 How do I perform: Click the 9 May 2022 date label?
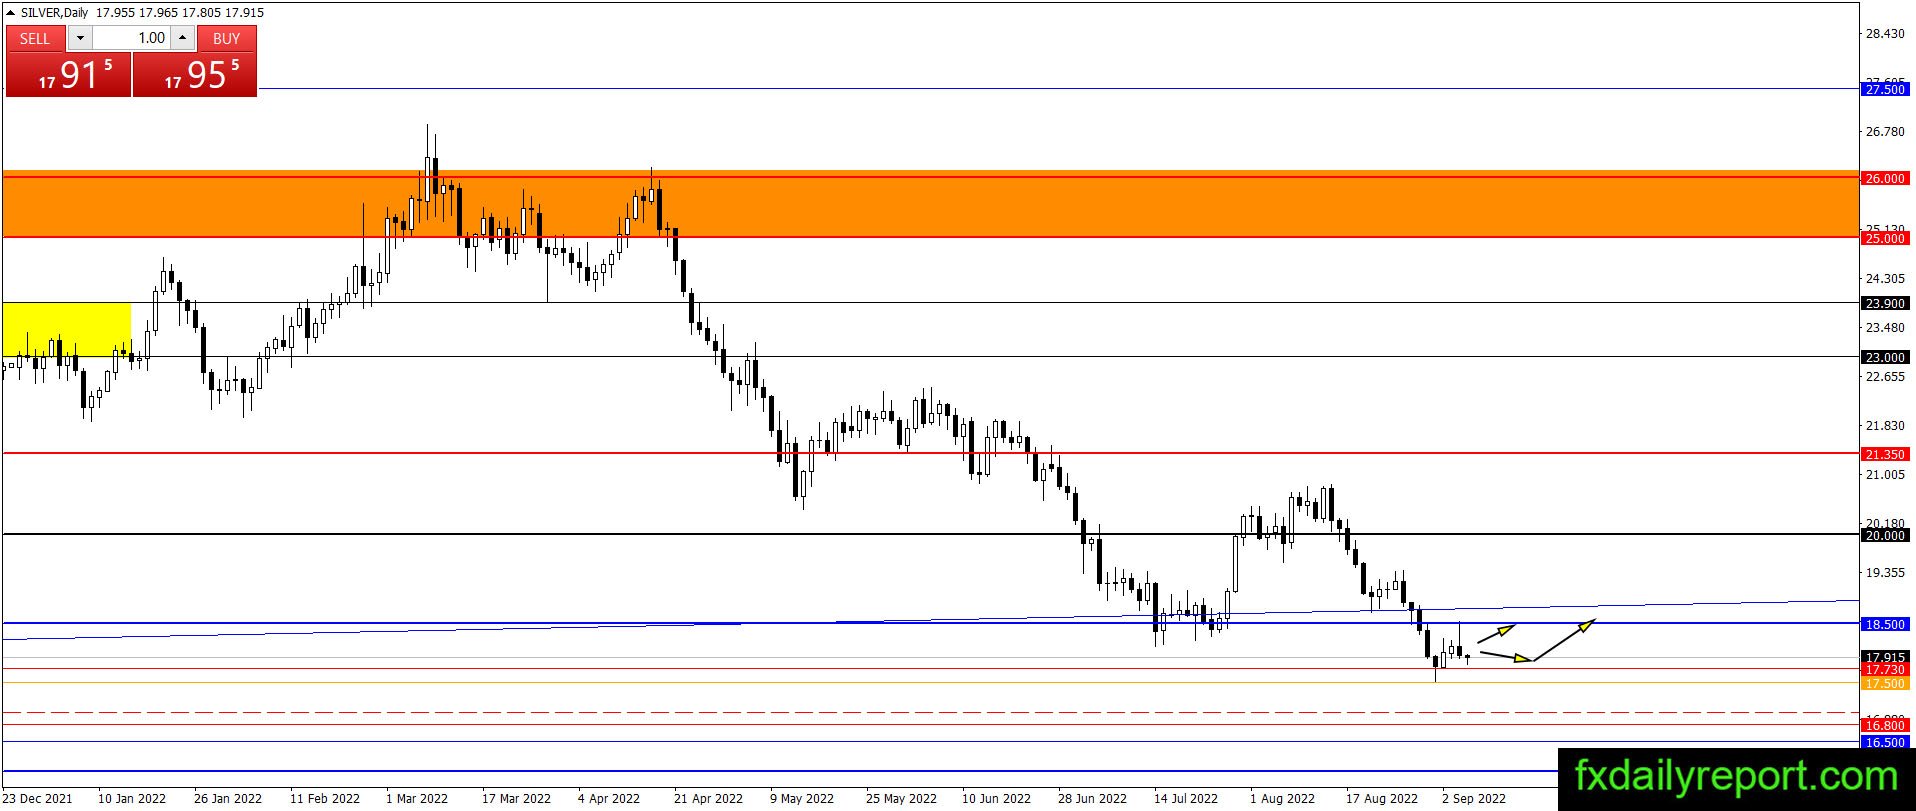point(802,799)
